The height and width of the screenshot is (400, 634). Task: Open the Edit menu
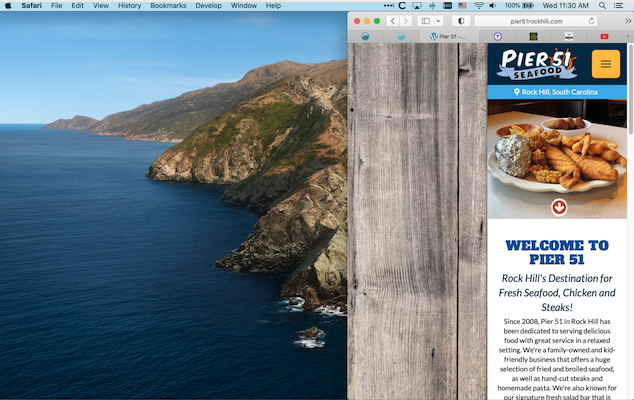pyautogui.click(x=77, y=6)
